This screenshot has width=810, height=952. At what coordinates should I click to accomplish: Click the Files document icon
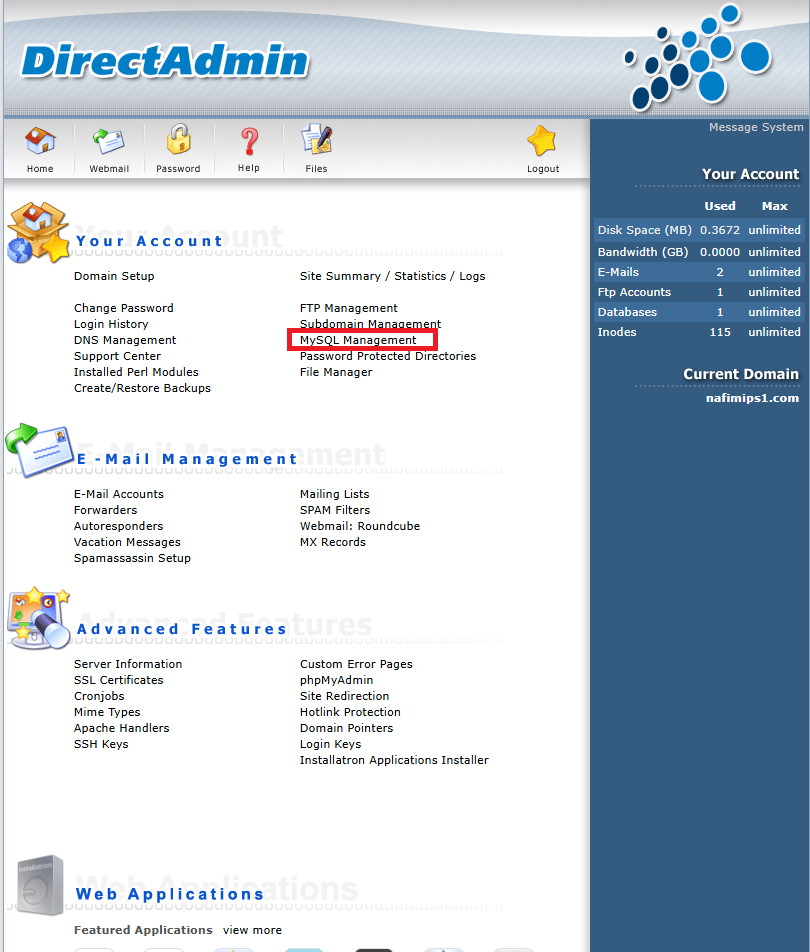(x=316, y=140)
